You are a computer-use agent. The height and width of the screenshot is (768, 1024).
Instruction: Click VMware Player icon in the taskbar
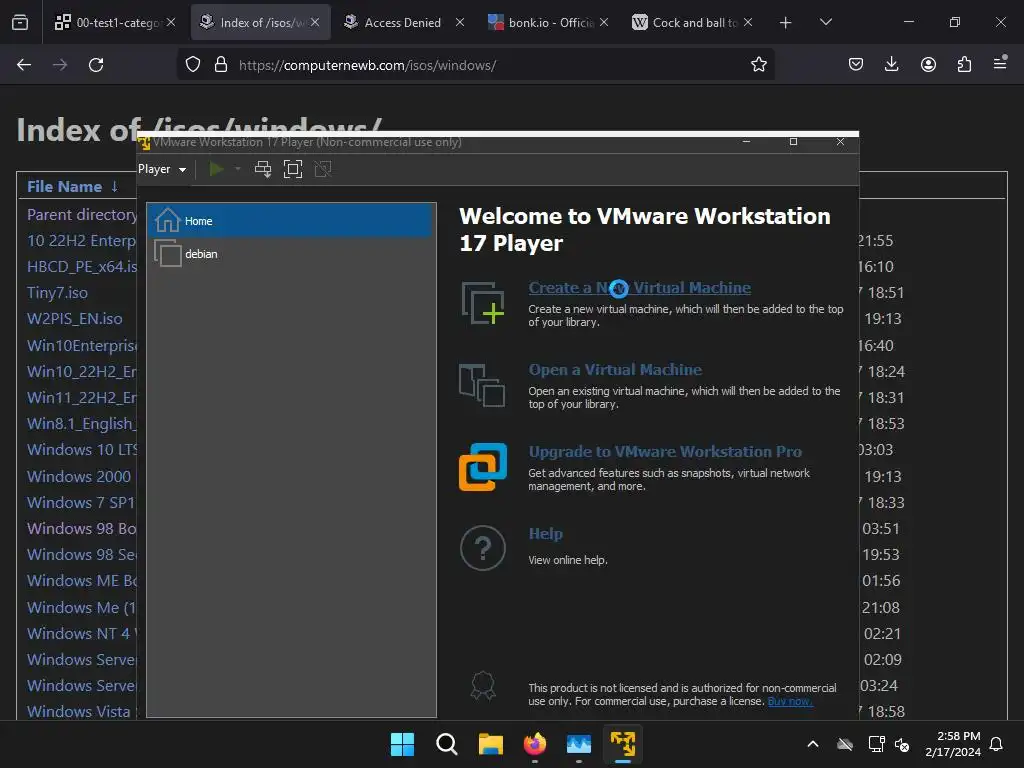pyautogui.click(x=622, y=744)
